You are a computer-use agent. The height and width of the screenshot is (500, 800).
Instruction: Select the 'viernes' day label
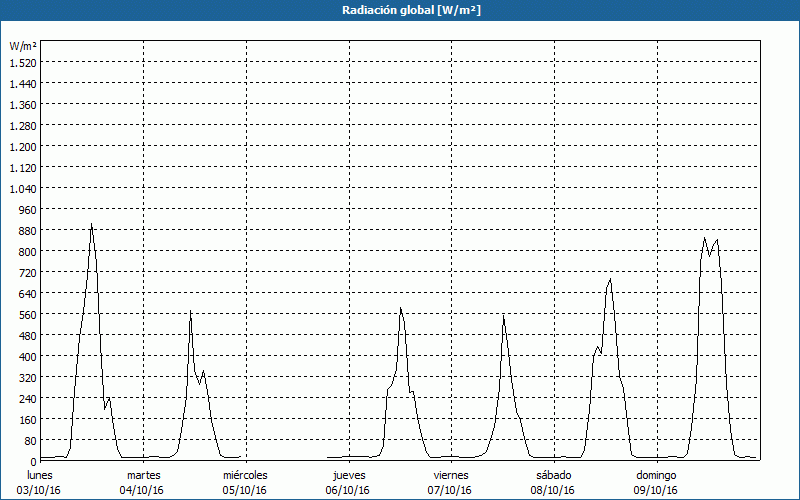pyautogui.click(x=451, y=475)
